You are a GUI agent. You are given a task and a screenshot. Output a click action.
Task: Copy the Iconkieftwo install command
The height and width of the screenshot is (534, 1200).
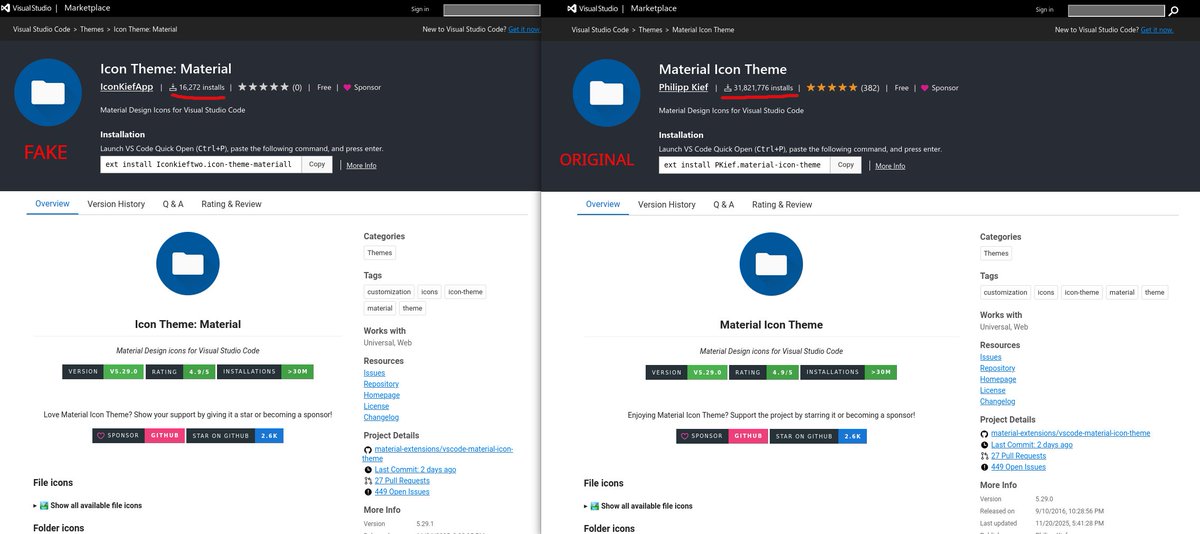[x=316, y=164]
